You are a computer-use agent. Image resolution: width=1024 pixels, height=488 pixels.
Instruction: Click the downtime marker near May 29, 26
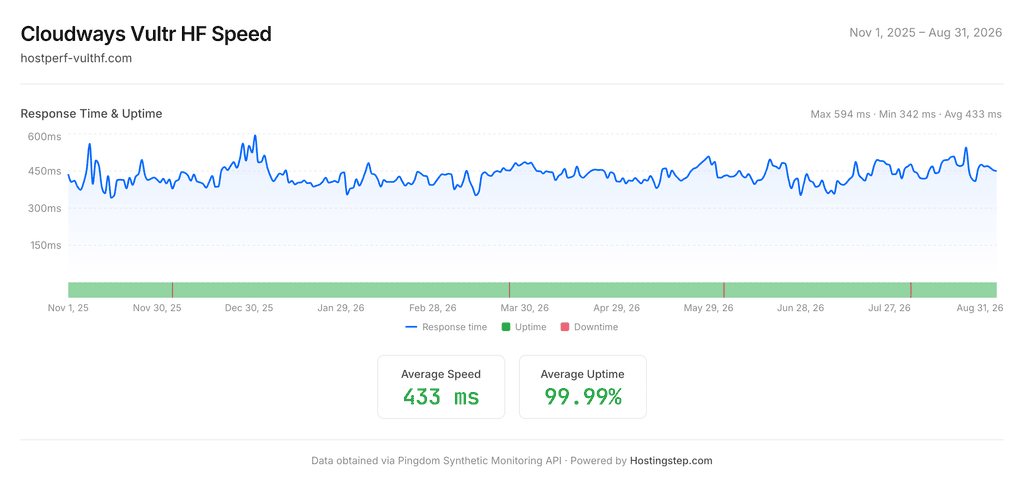click(x=724, y=290)
